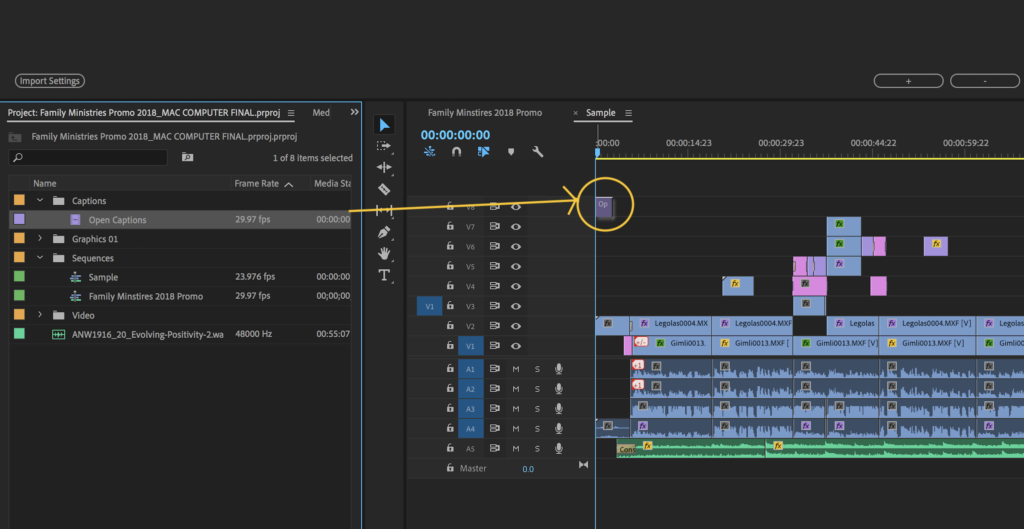Viewport: 1024px width, 529px height.
Task: Mute track A1
Action: [516, 369]
